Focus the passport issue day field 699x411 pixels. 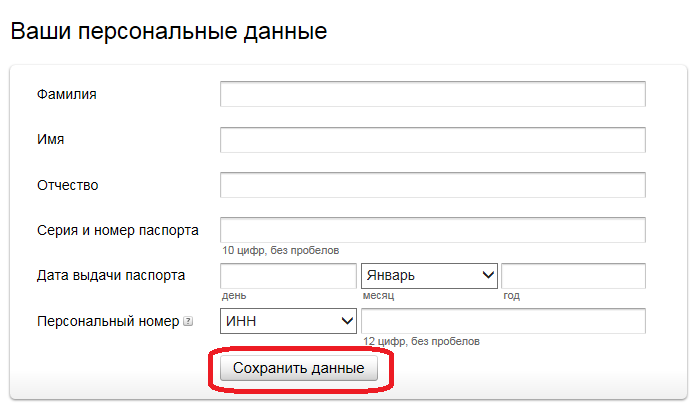tap(288, 275)
